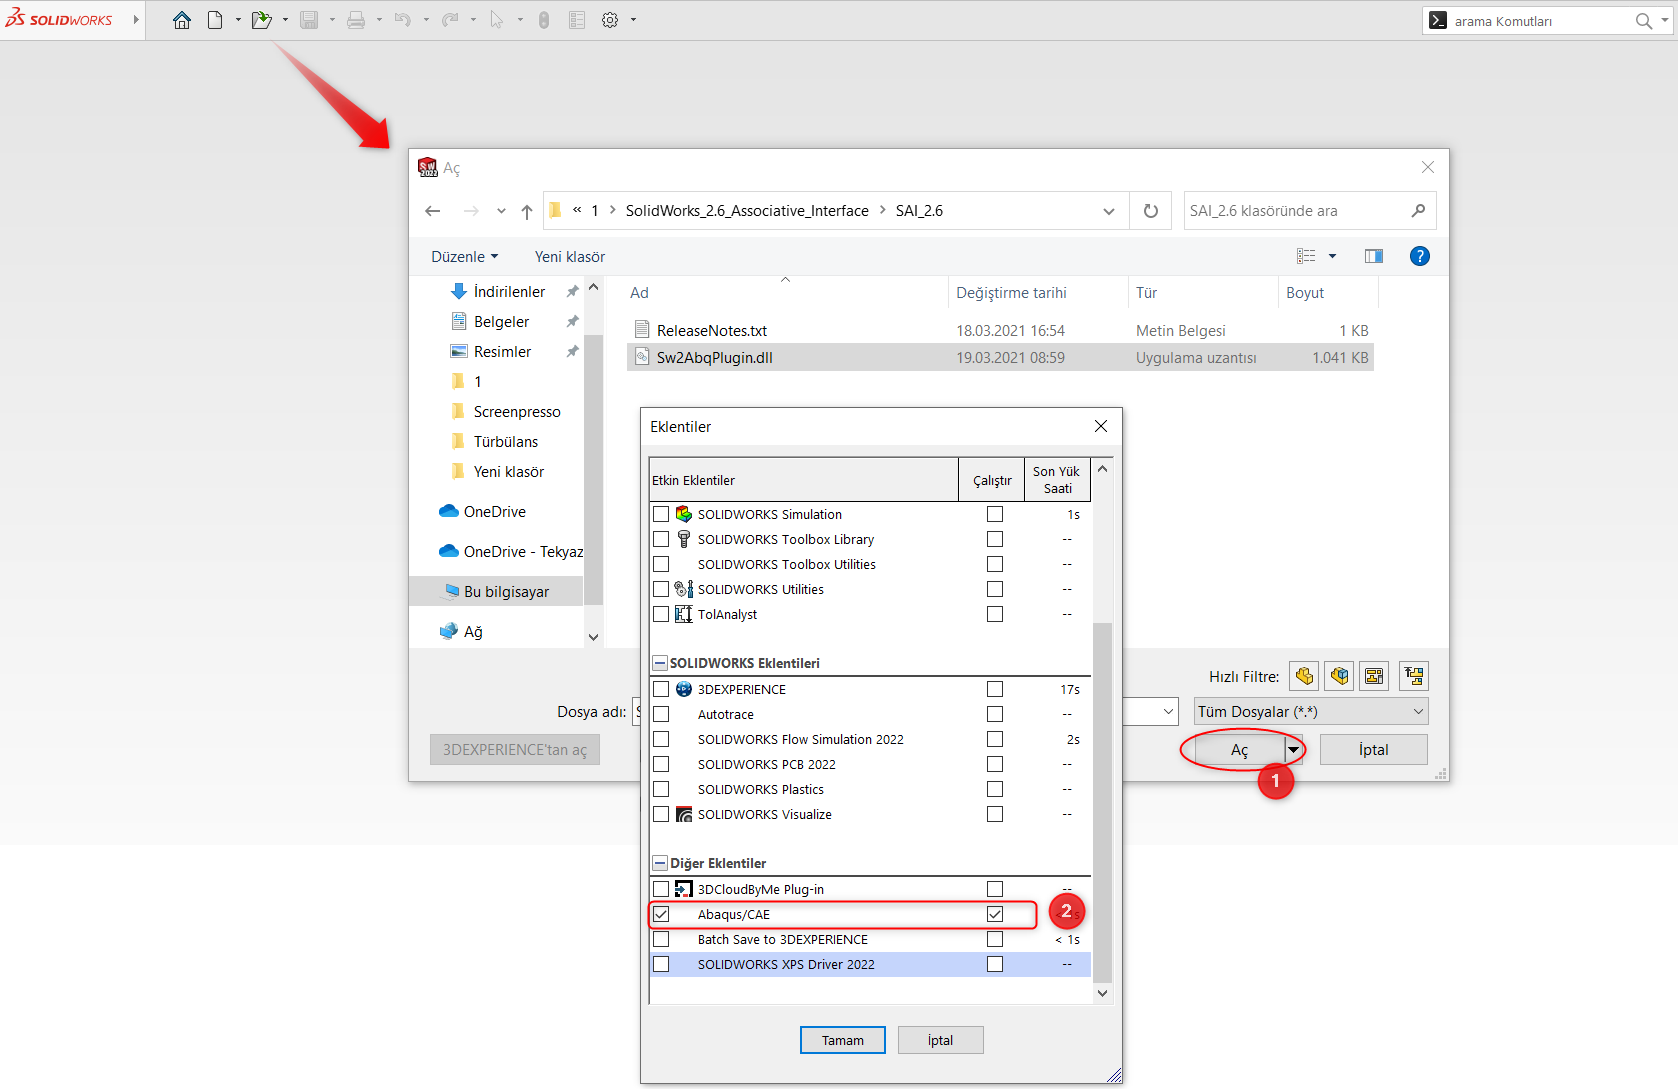Select the Drawings quick filter icon
Screen dimensions: 1678x1089
pos(1374,676)
